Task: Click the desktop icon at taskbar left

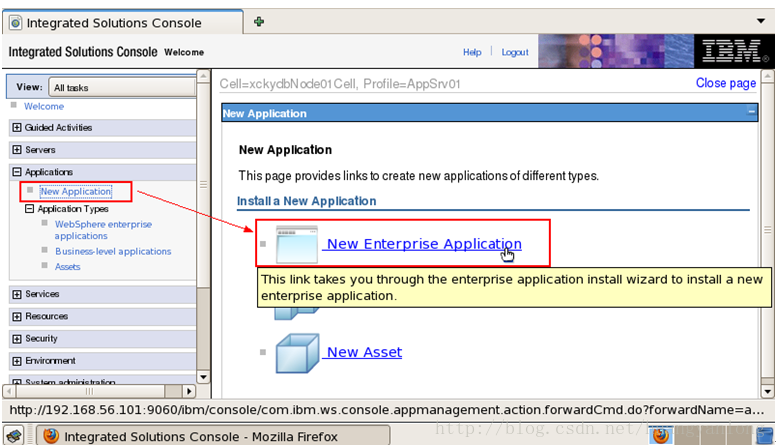Action: pos(14,436)
